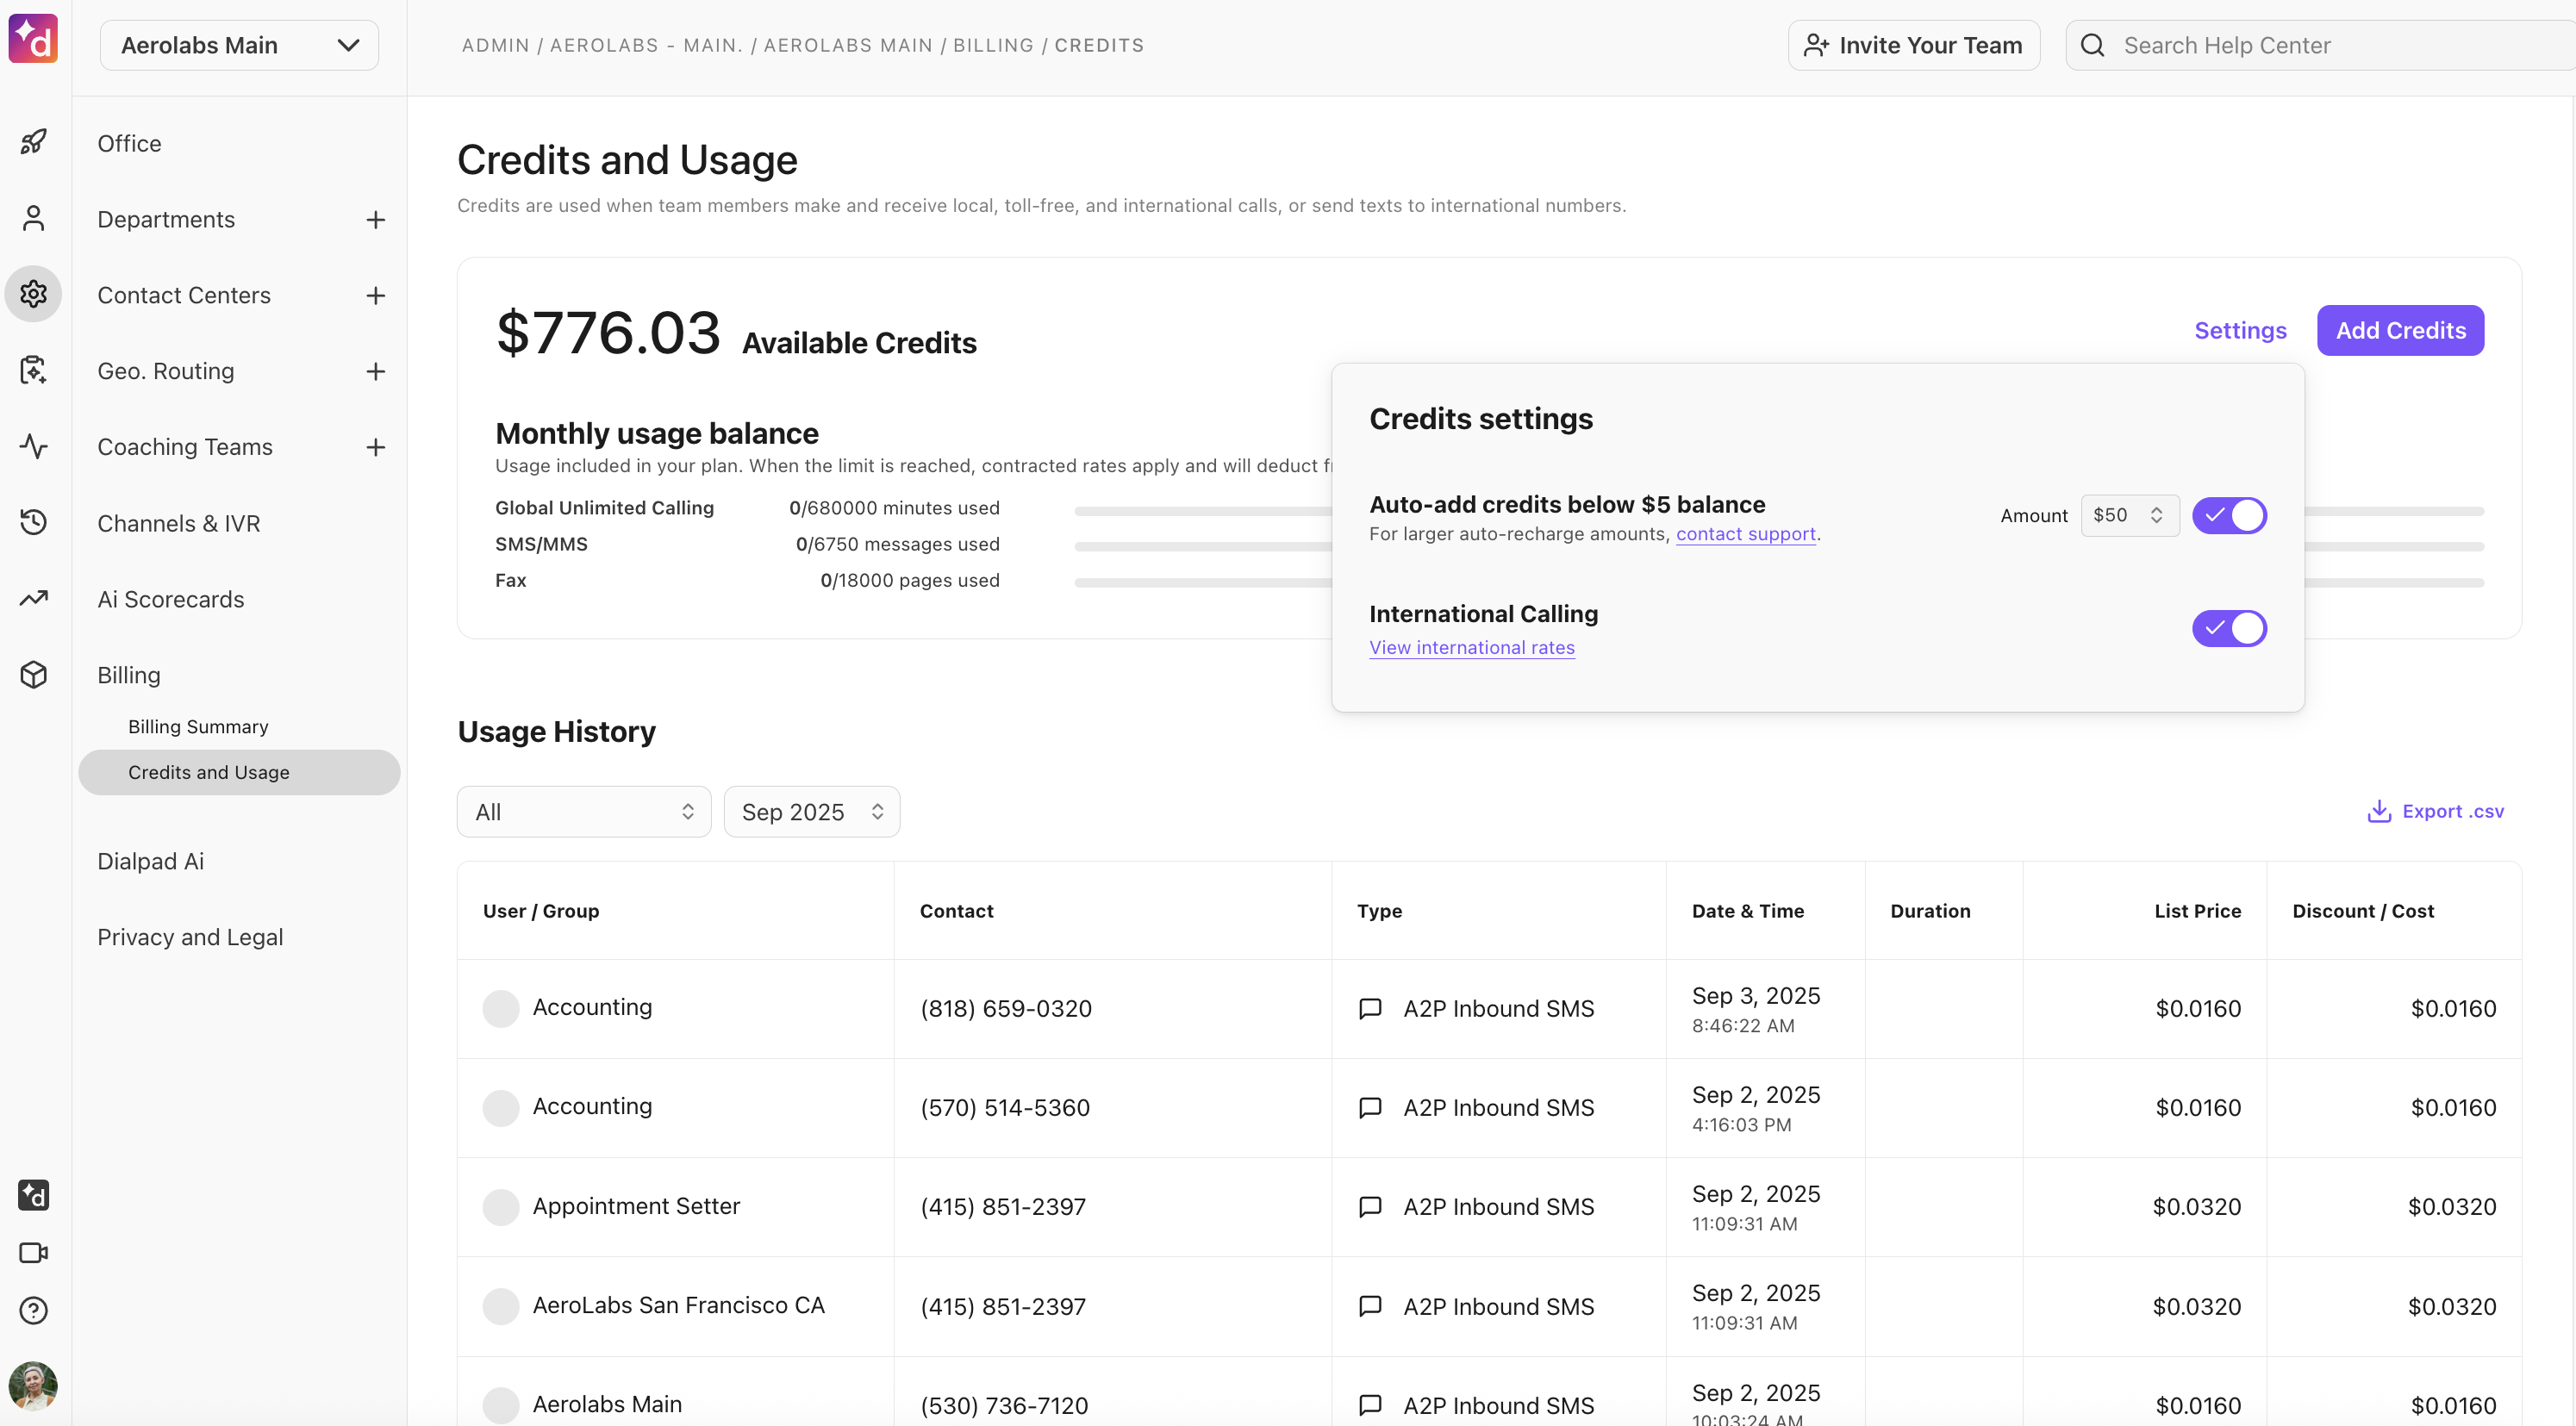Select the gear admin settings icon

pyautogui.click(x=33, y=294)
